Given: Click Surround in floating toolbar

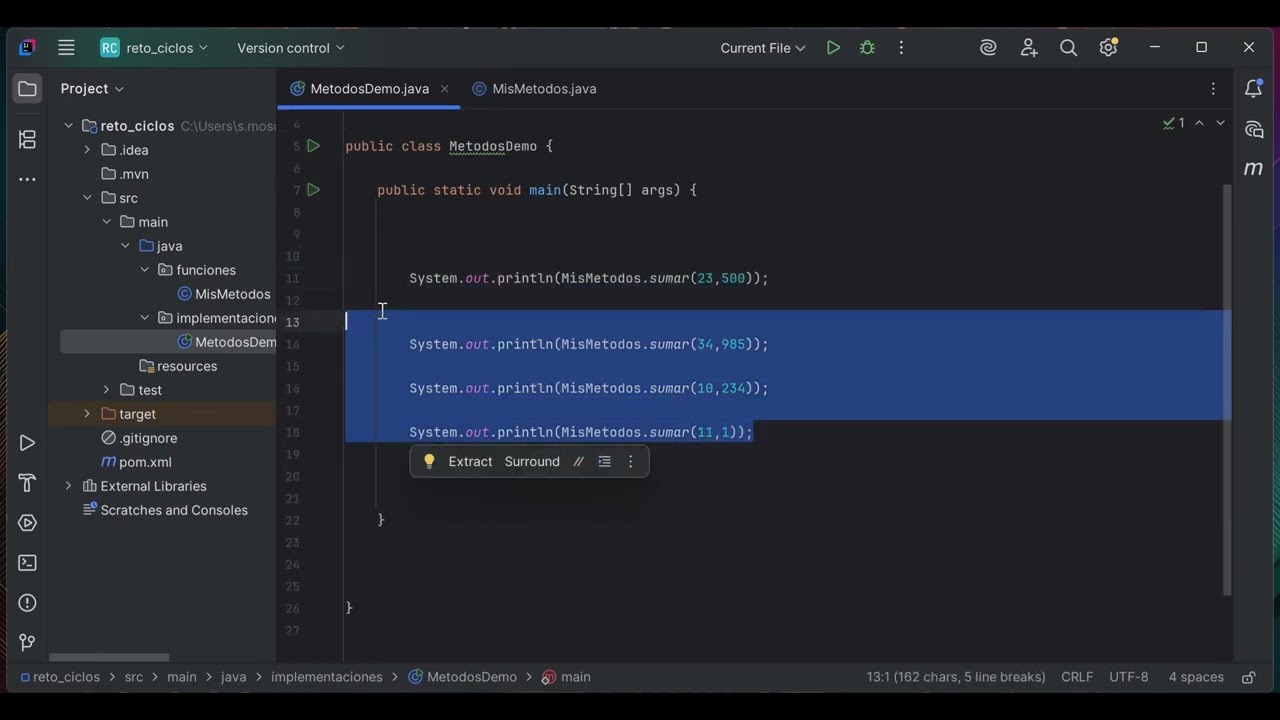Looking at the screenshot, I should coord(532,461).
